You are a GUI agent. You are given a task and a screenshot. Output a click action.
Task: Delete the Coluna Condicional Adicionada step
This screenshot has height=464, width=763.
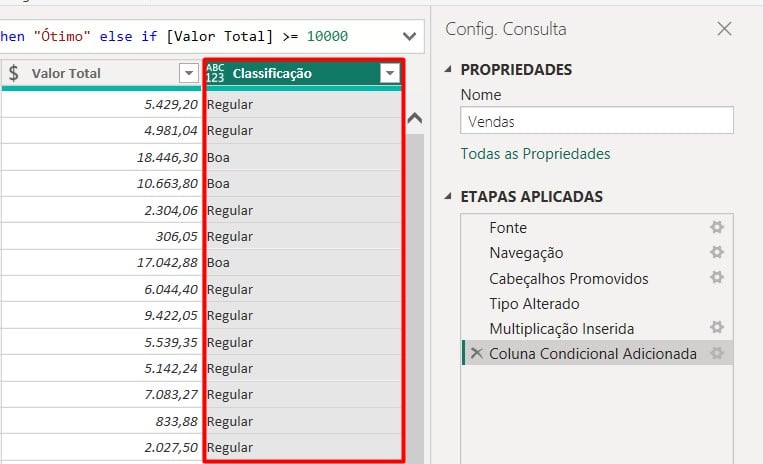[x=477, y=353]
